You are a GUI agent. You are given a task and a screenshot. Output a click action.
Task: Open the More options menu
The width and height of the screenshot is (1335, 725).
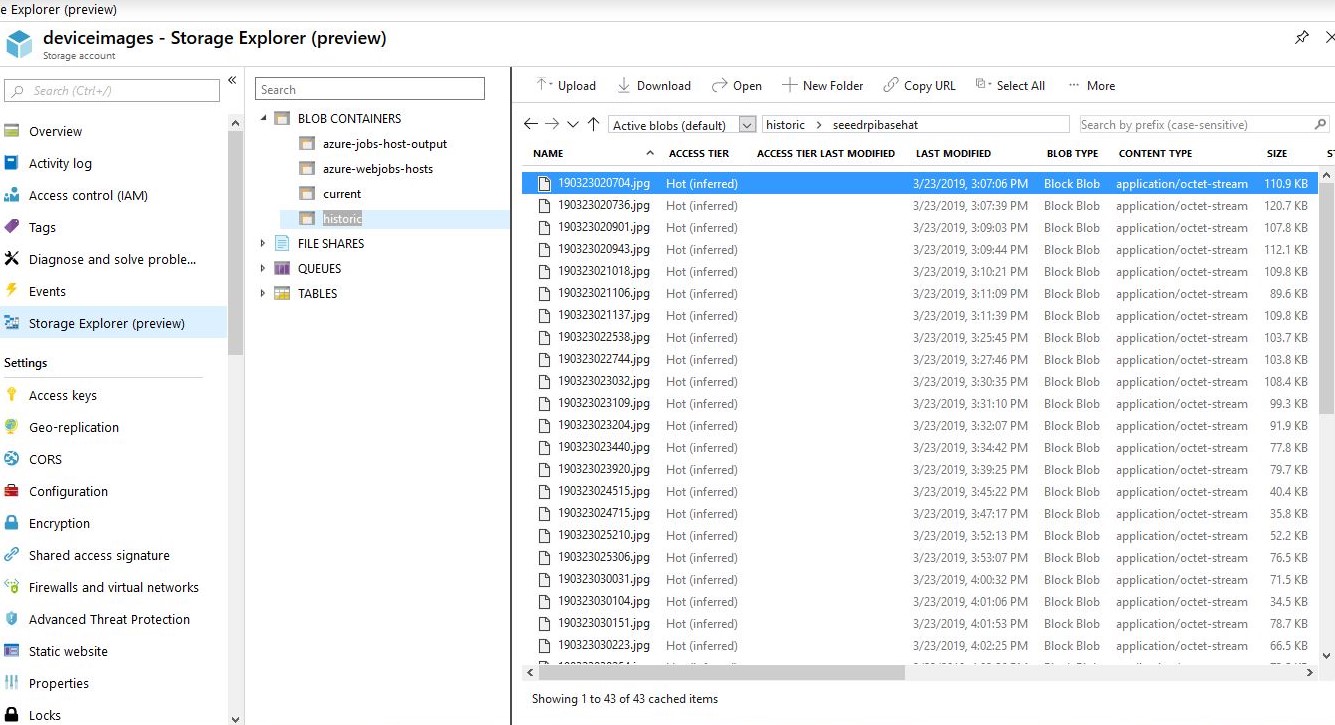point(1091,85)
